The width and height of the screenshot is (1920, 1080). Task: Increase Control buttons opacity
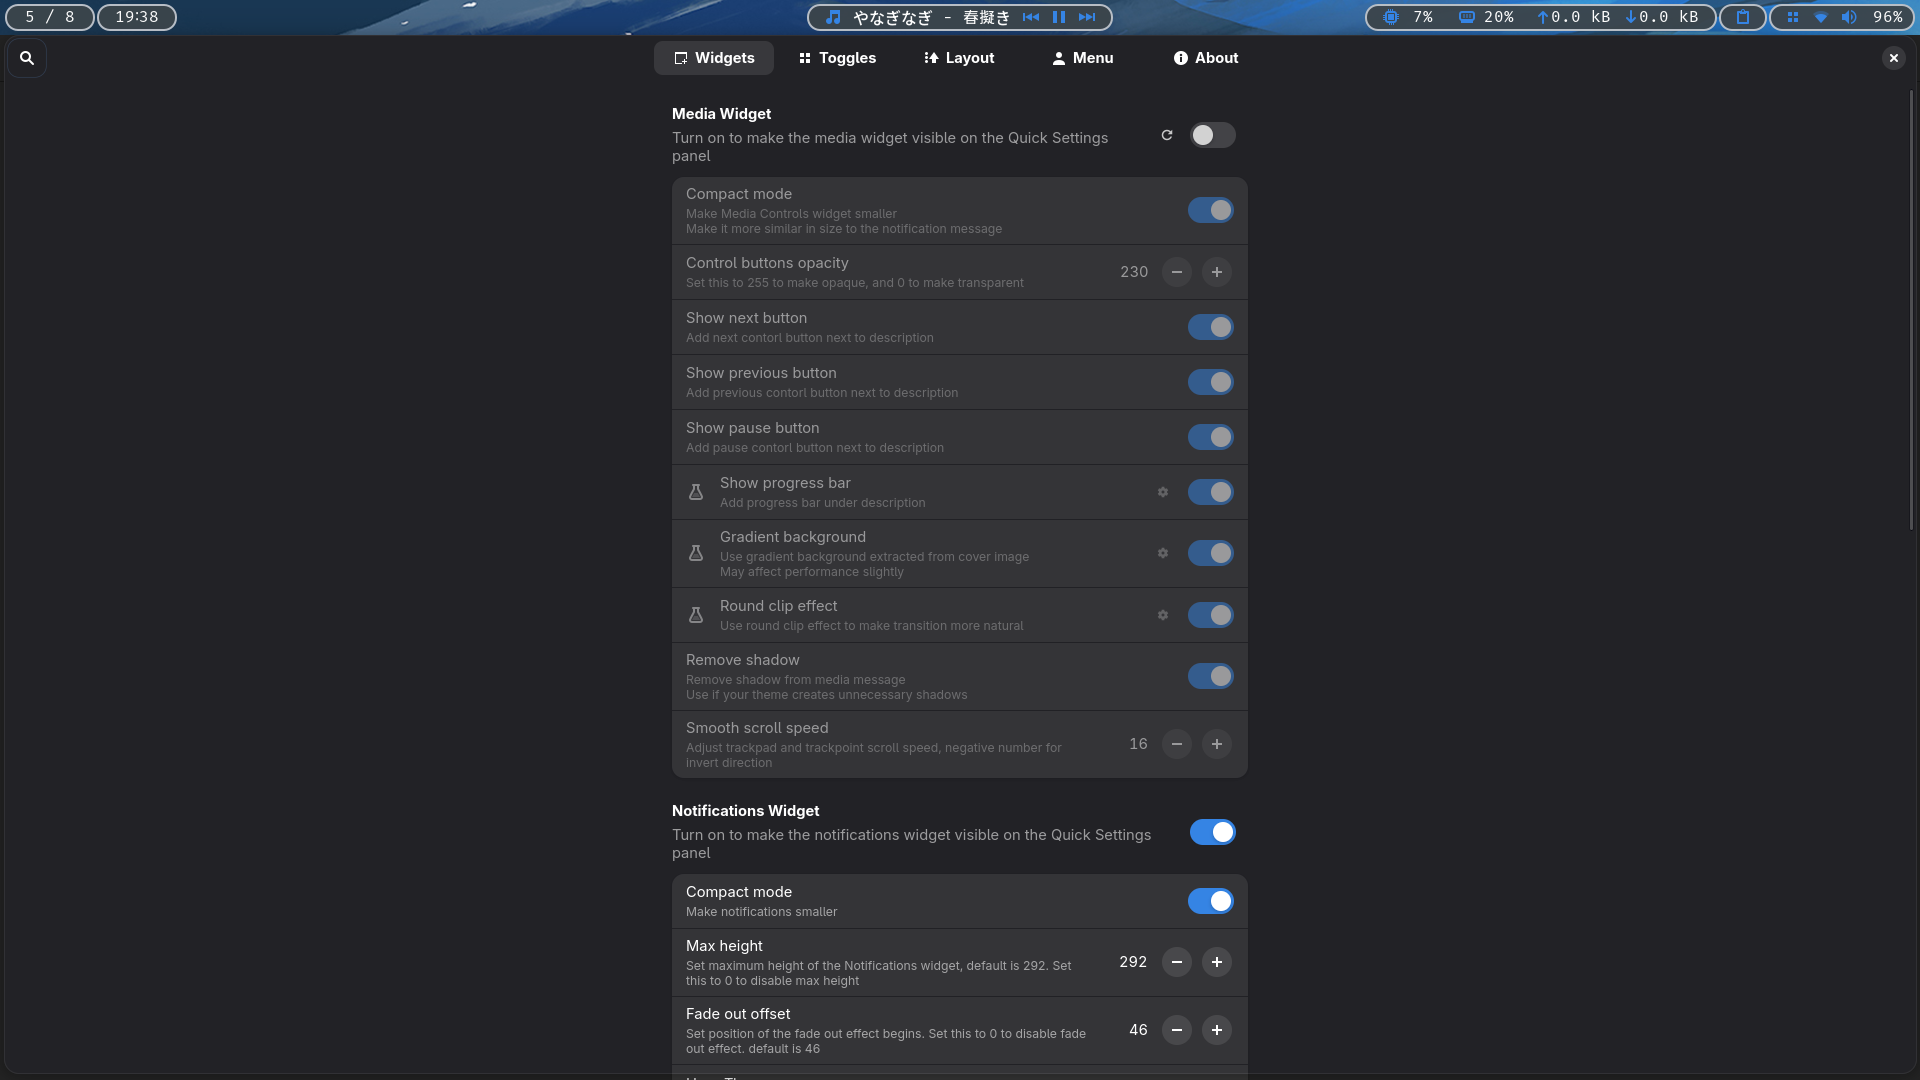point(1216,272)
